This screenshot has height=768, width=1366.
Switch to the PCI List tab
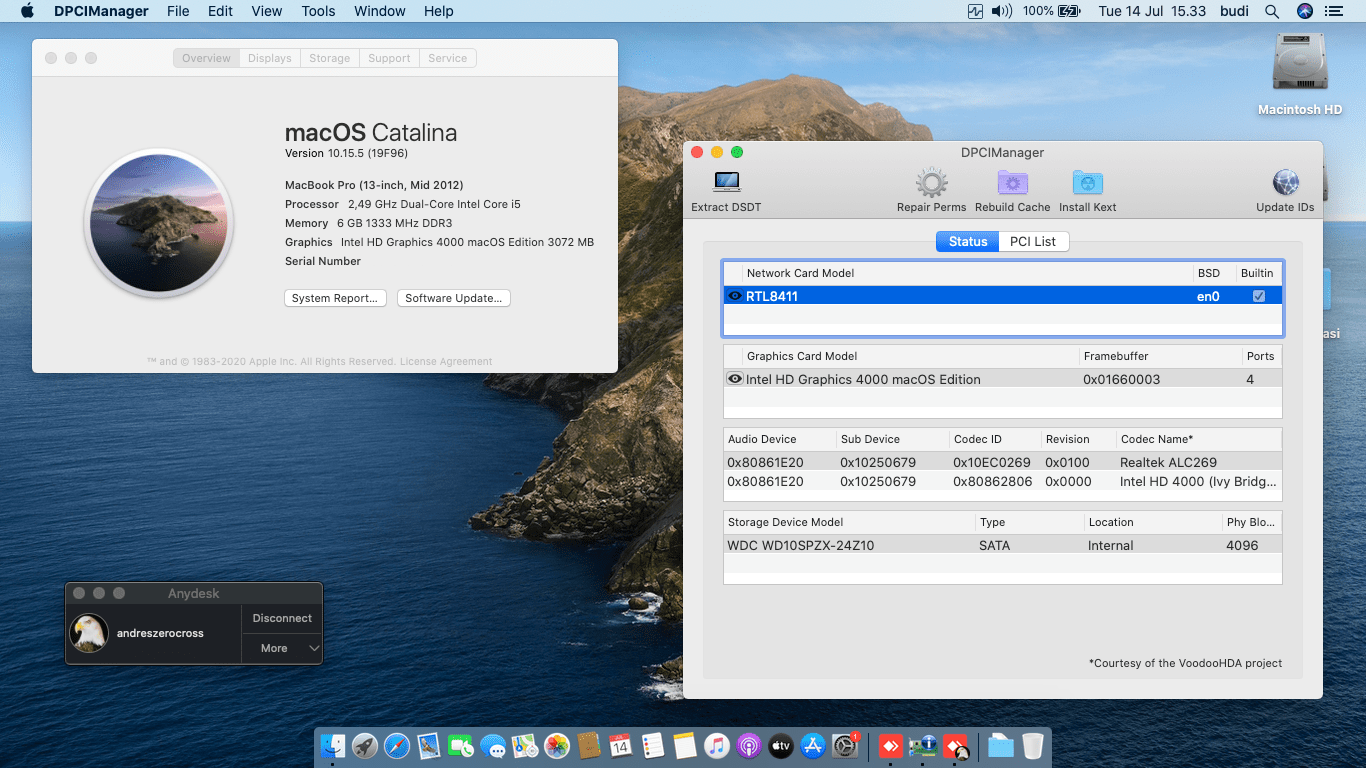[1033, 241]
